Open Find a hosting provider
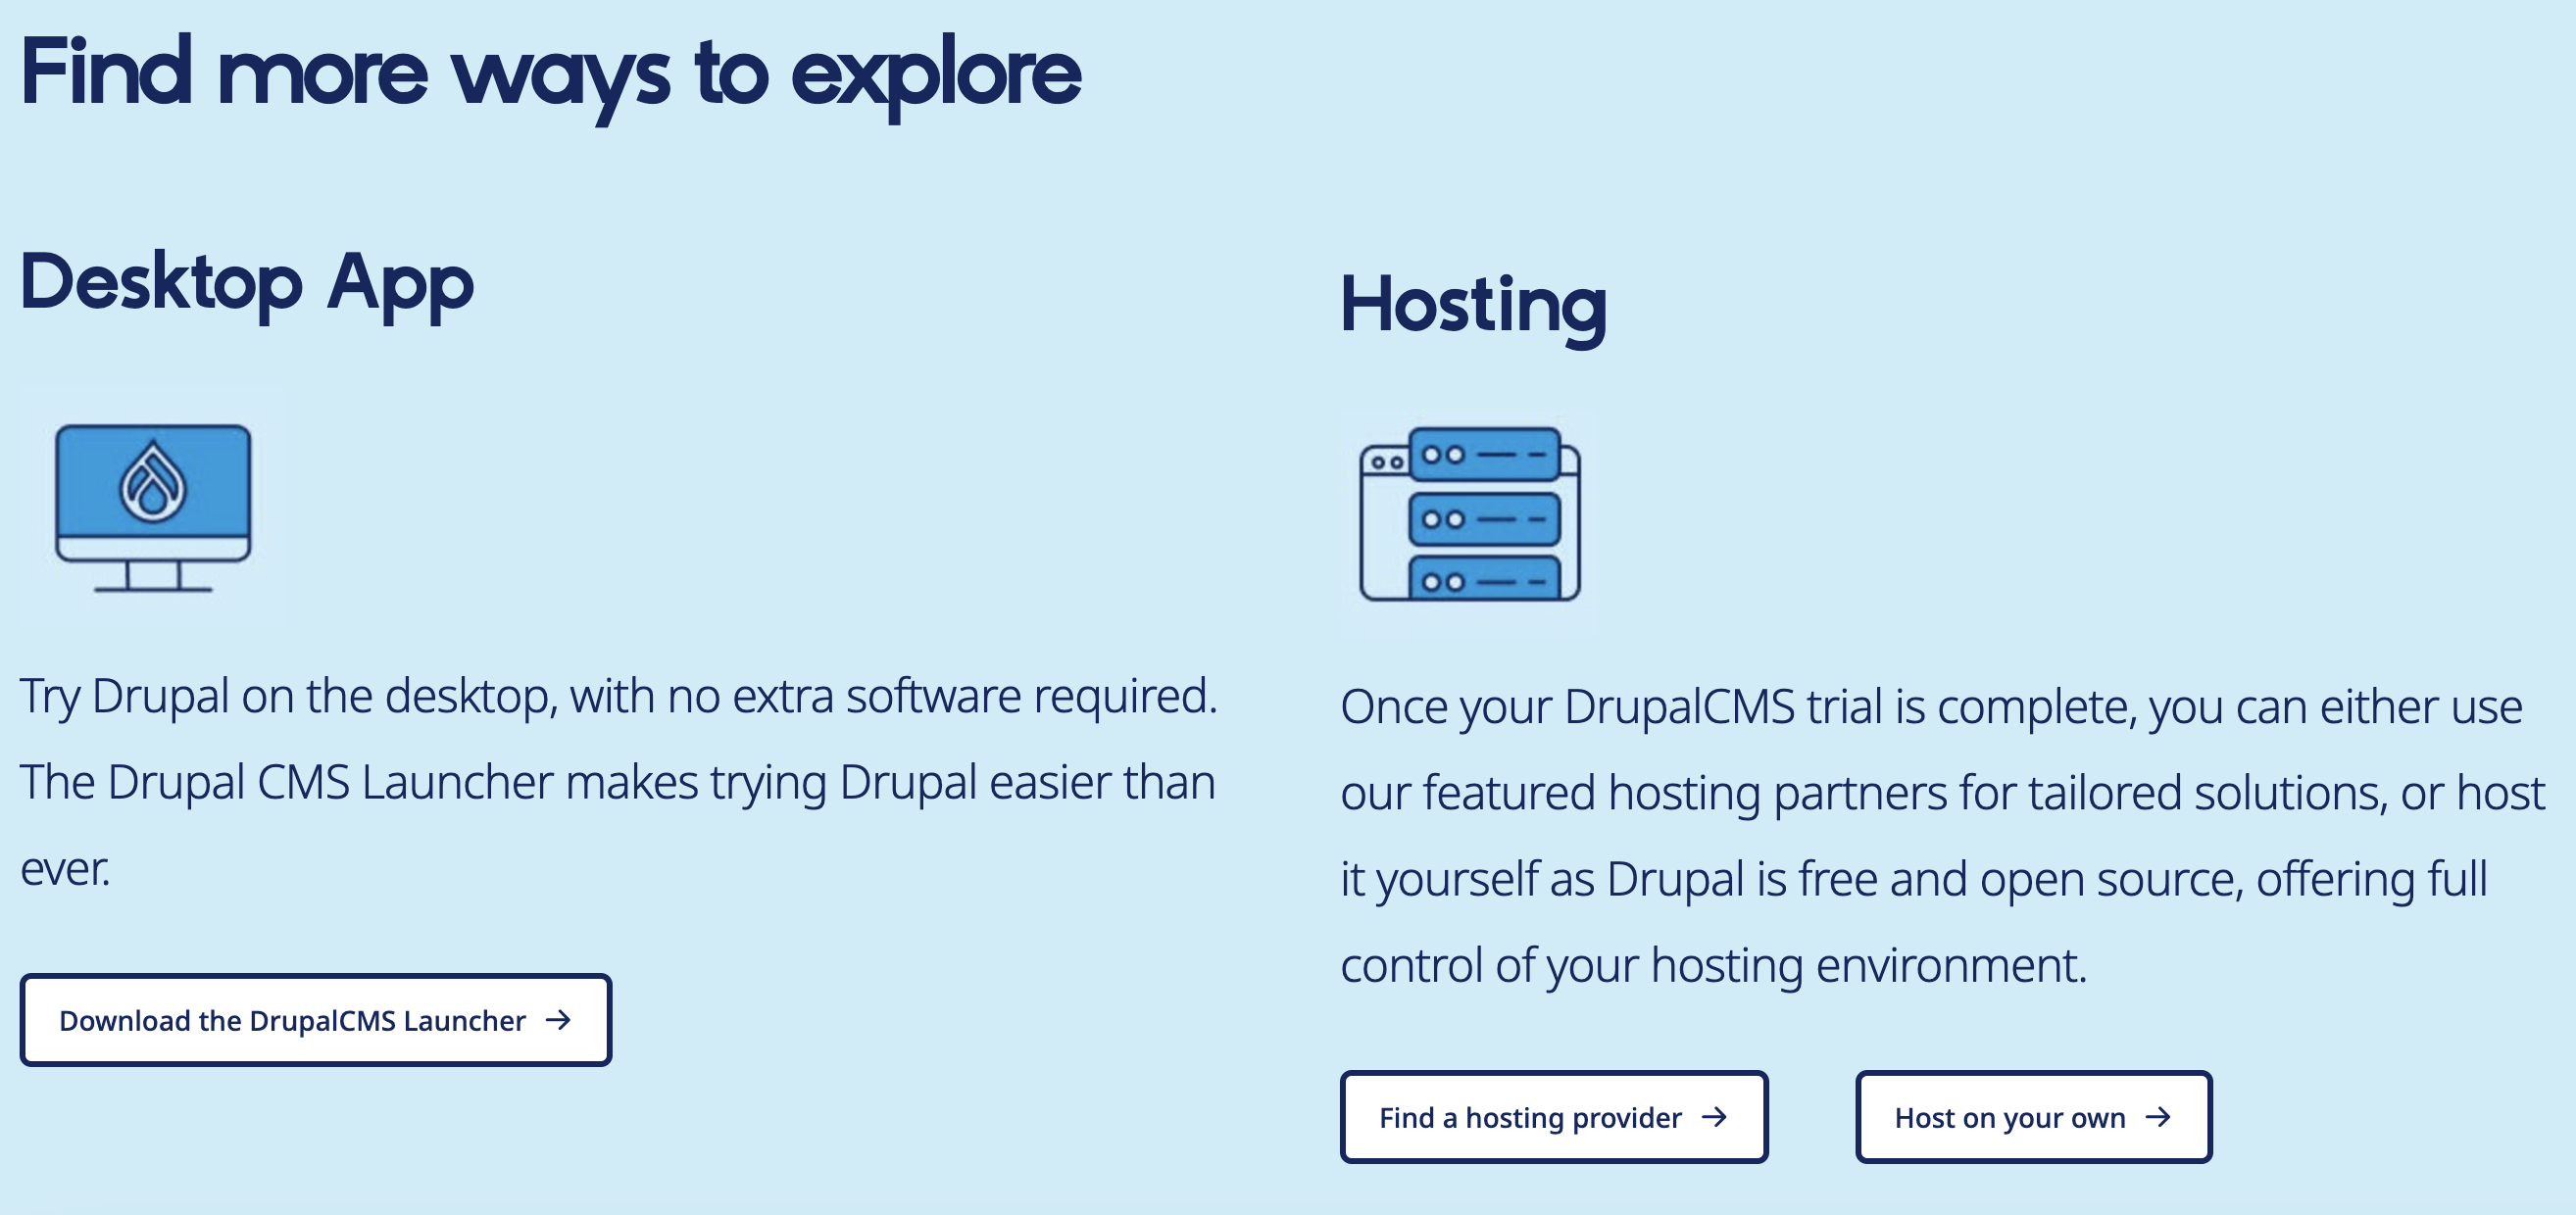2576x1215 pixels. click(x=1554, y=1117)
